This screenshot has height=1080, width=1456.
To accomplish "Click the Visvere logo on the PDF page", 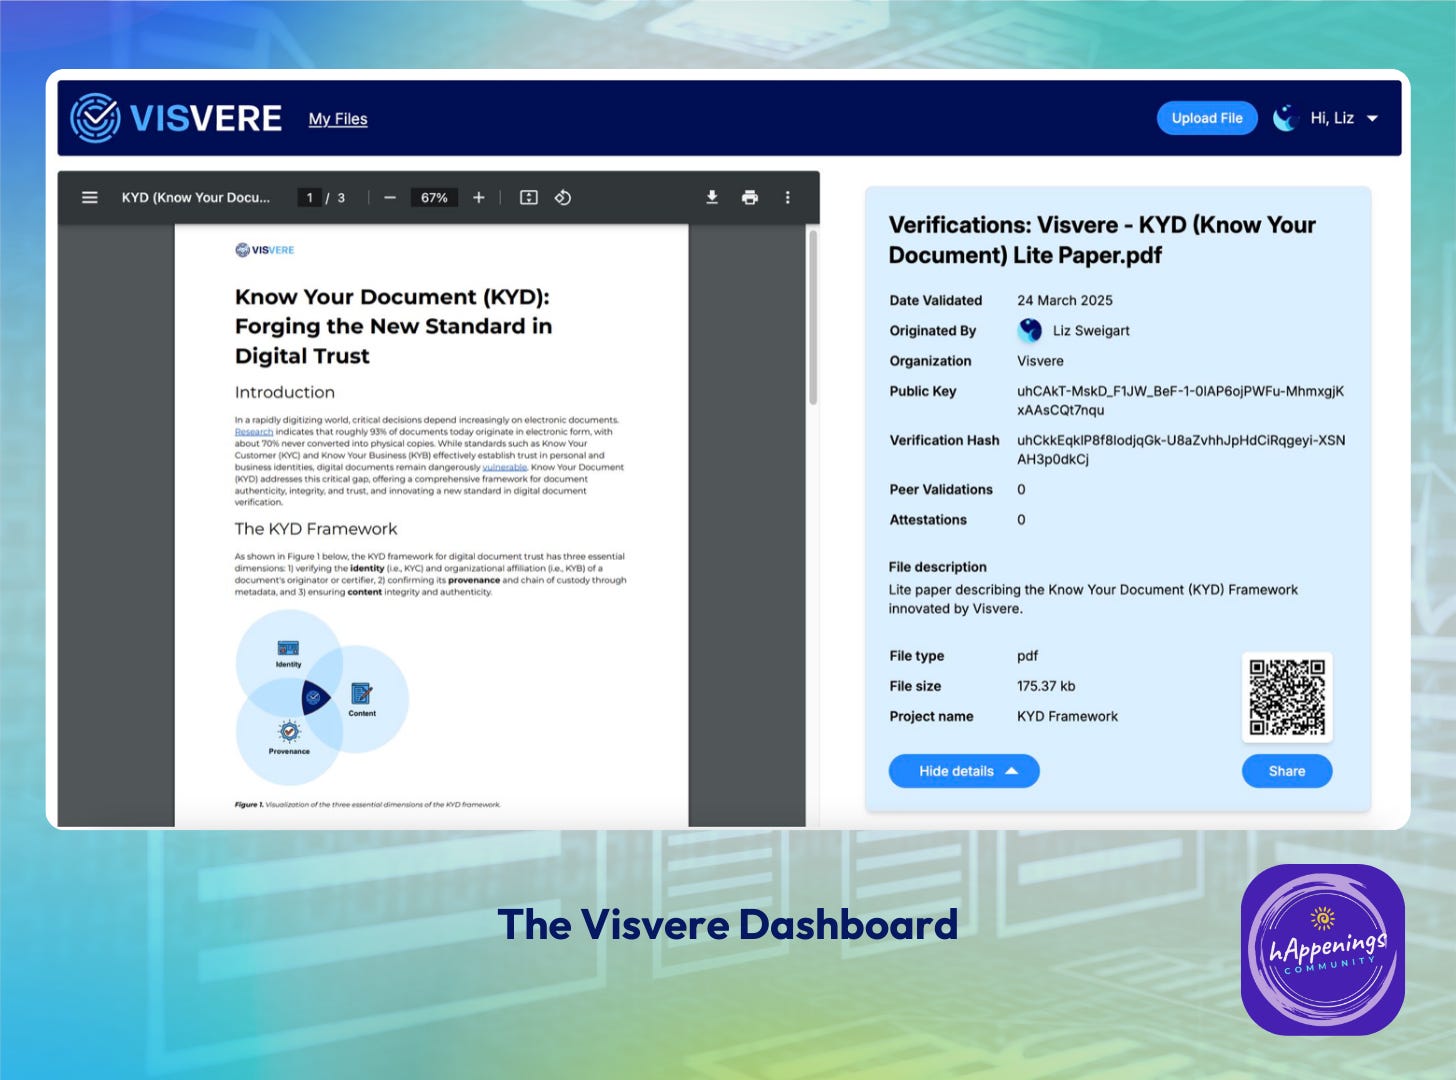I will point(265,250).
